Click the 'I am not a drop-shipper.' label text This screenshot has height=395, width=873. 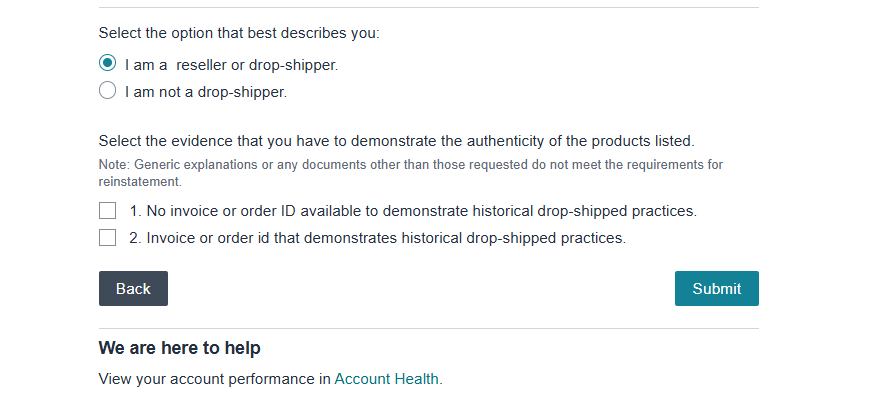pos(206,92)
